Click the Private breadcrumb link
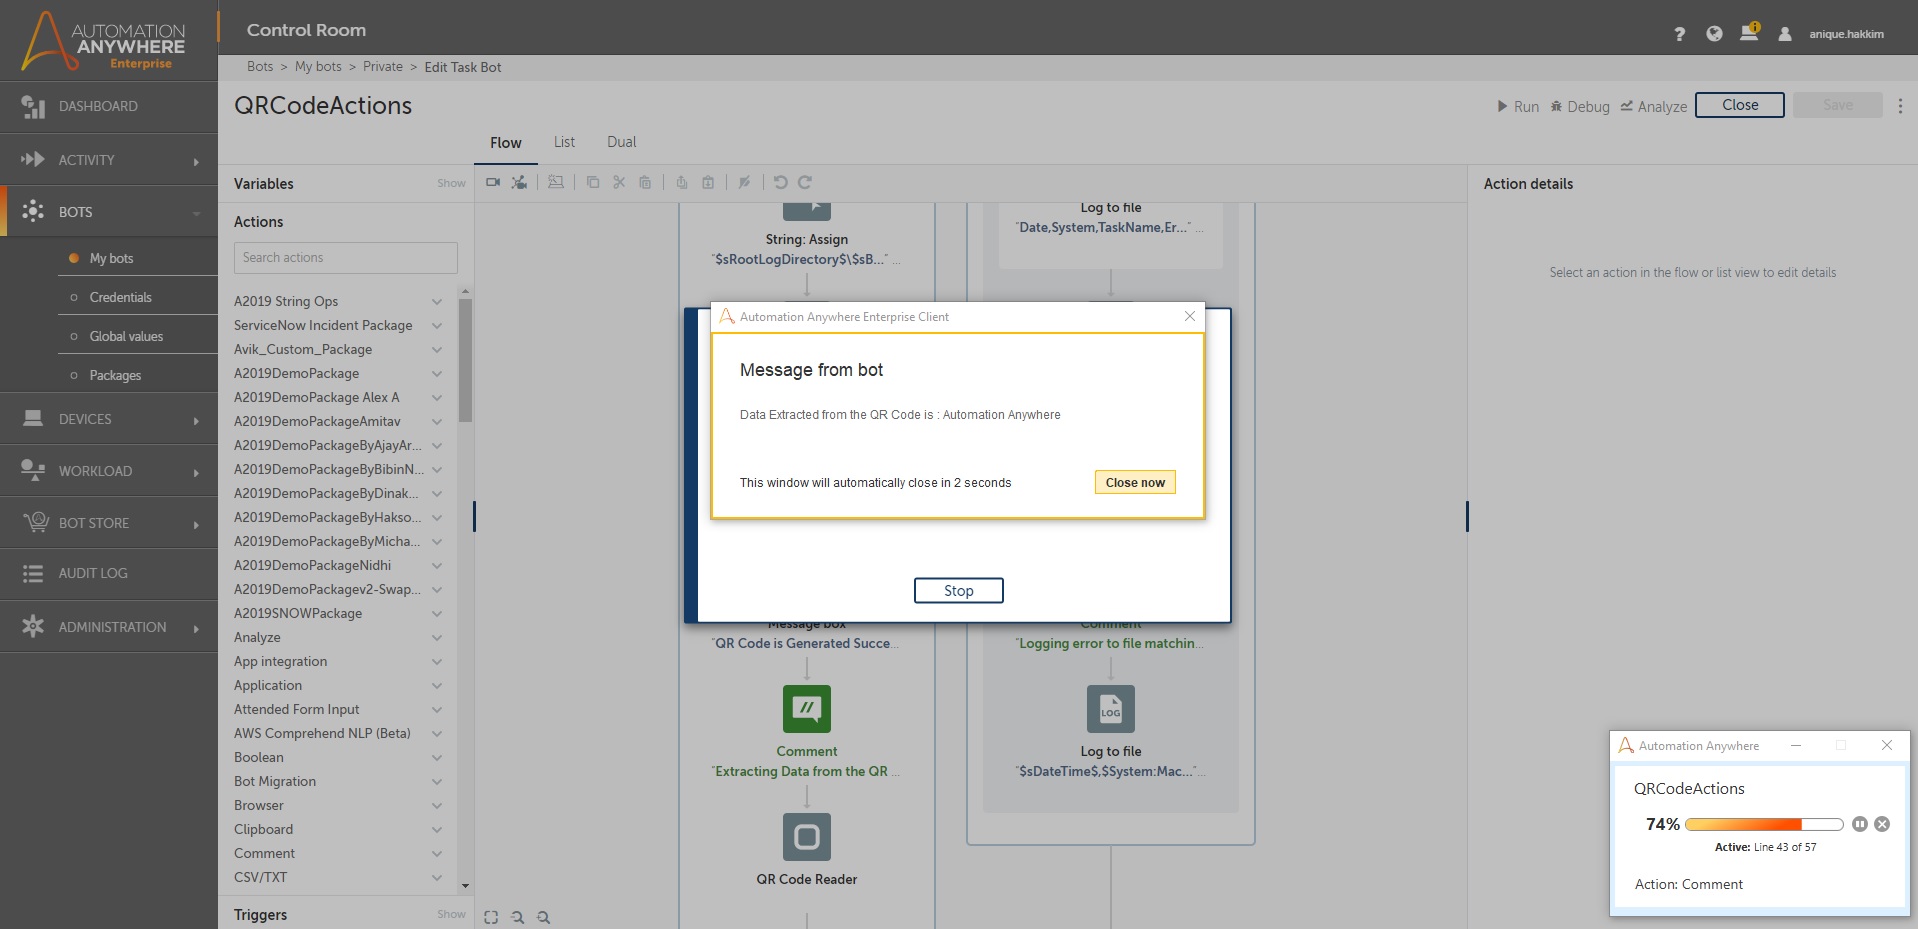The width and height of the screenshot is (1918, 929). coord(383,67)
